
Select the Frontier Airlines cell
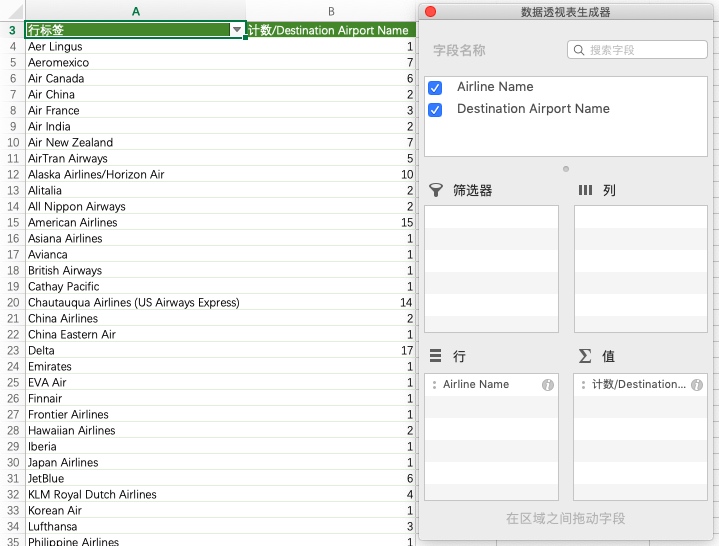click(136, 414)
